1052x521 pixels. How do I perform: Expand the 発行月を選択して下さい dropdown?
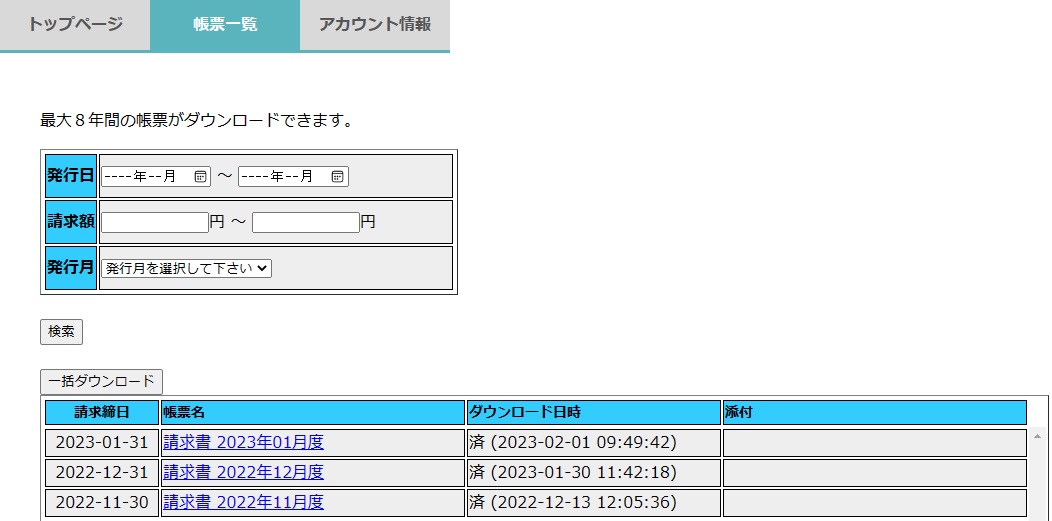click(x=186, y=268)
